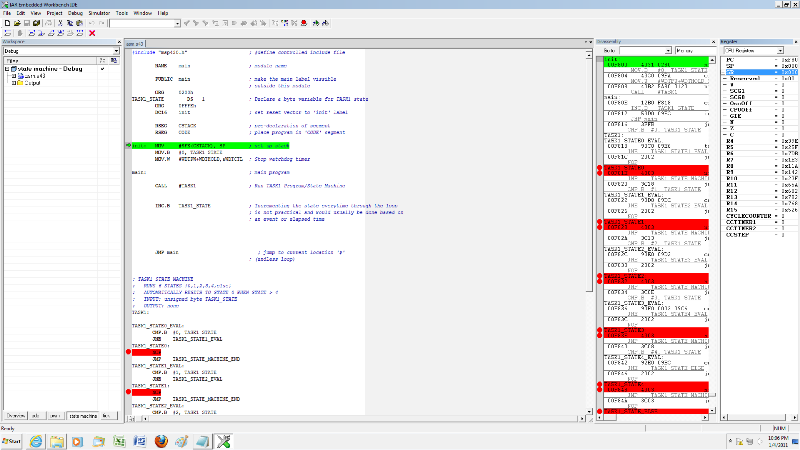Select the SR register row
800x450 pixels.
pyautogui.click(x=760, y=73)
